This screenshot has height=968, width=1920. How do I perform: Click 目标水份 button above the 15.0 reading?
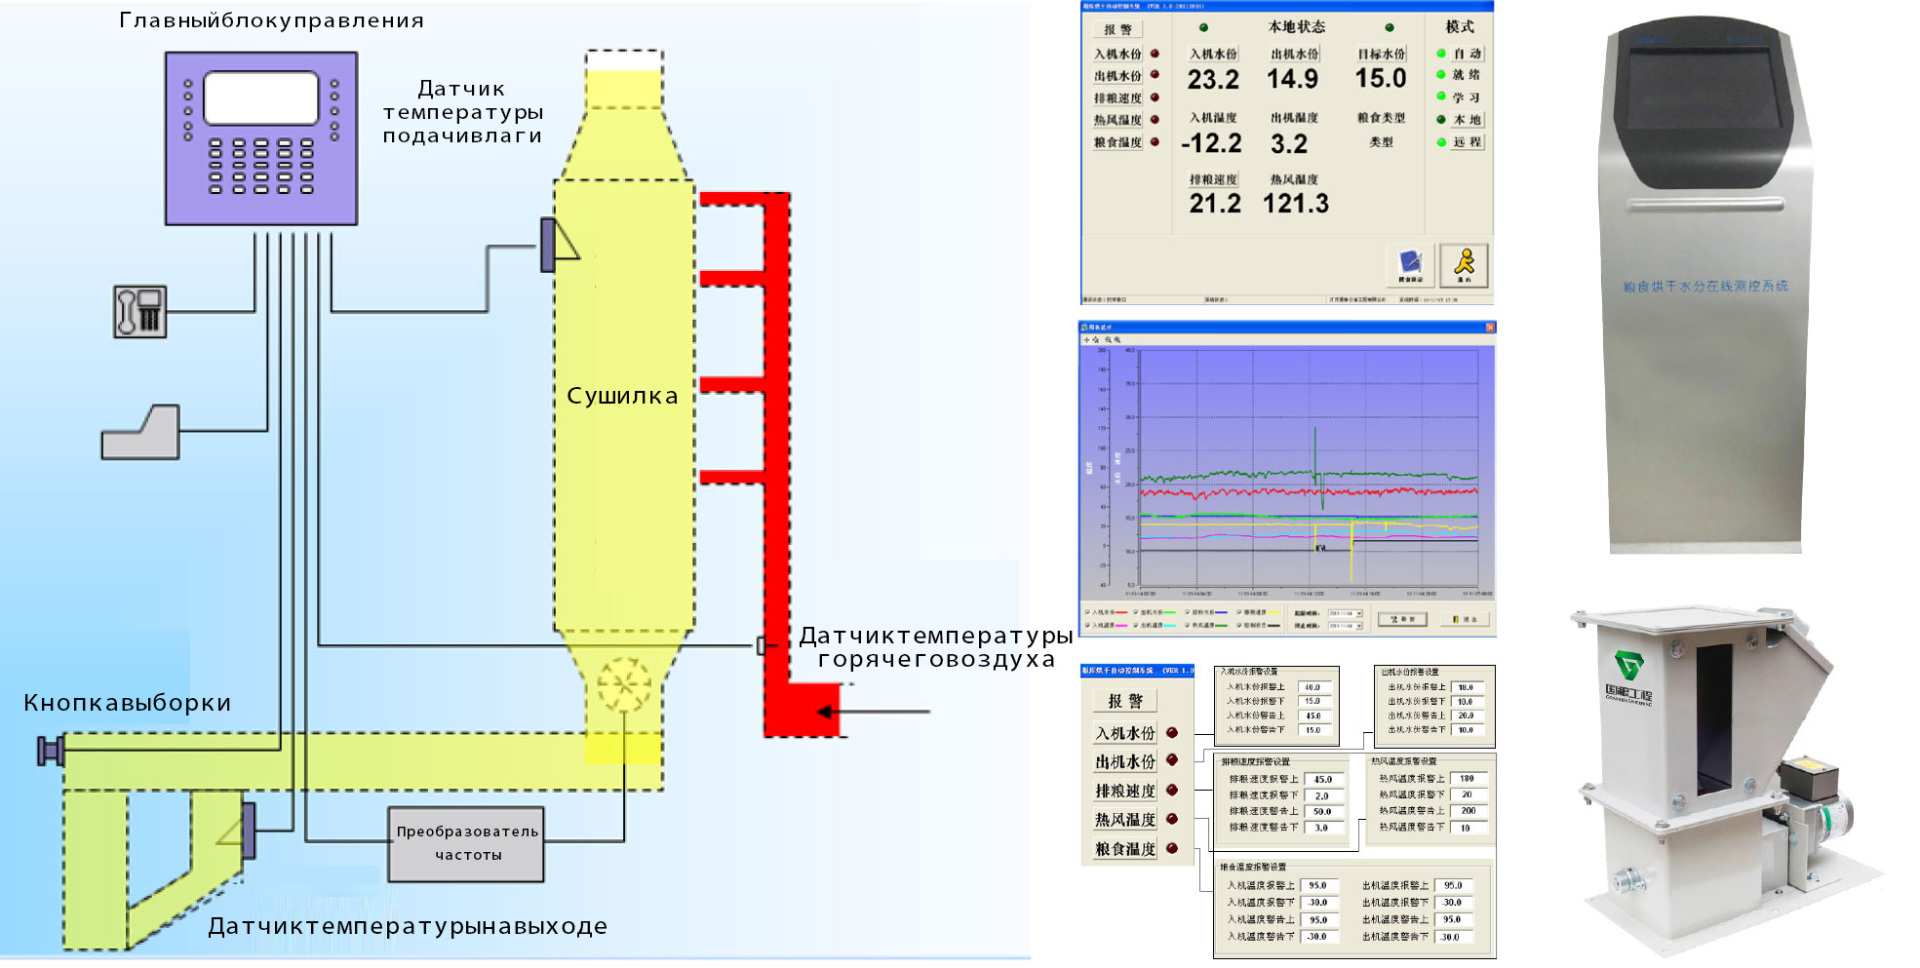(x=1381, y=54)
